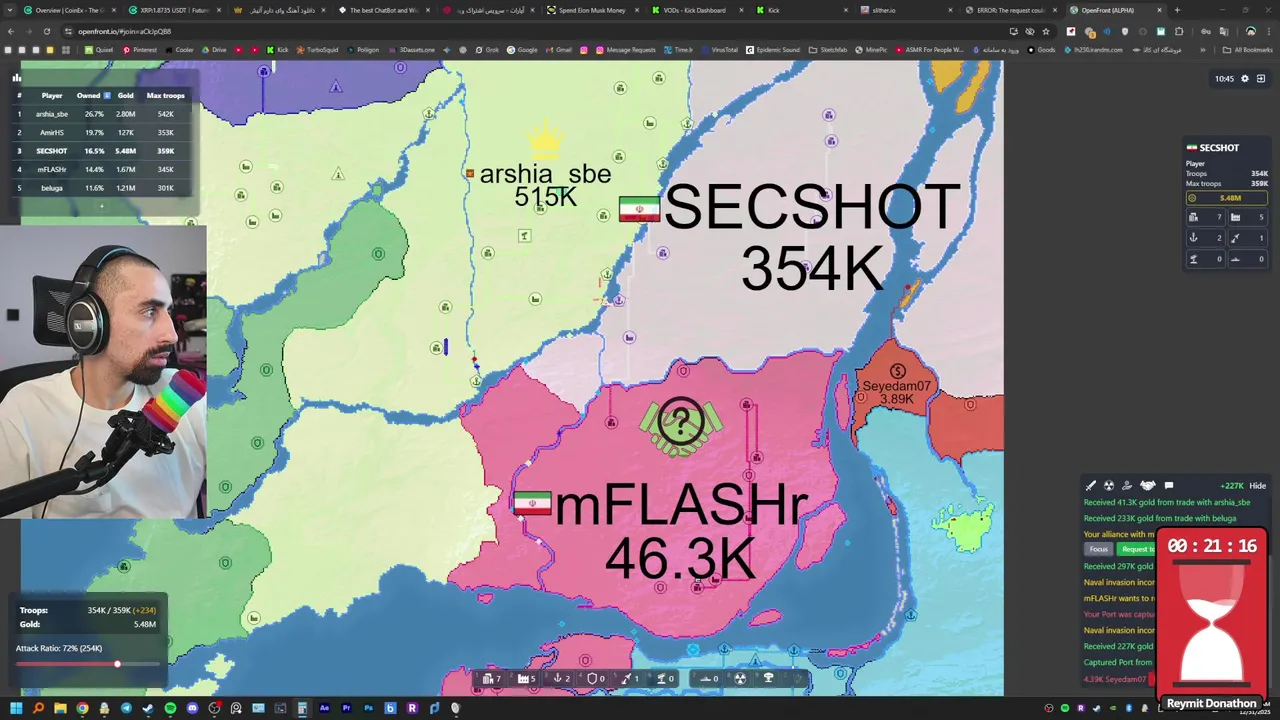Viewport: 1280px width, 720px height.
Task: Click the Focus button in event log
Action: point(1099,549)
